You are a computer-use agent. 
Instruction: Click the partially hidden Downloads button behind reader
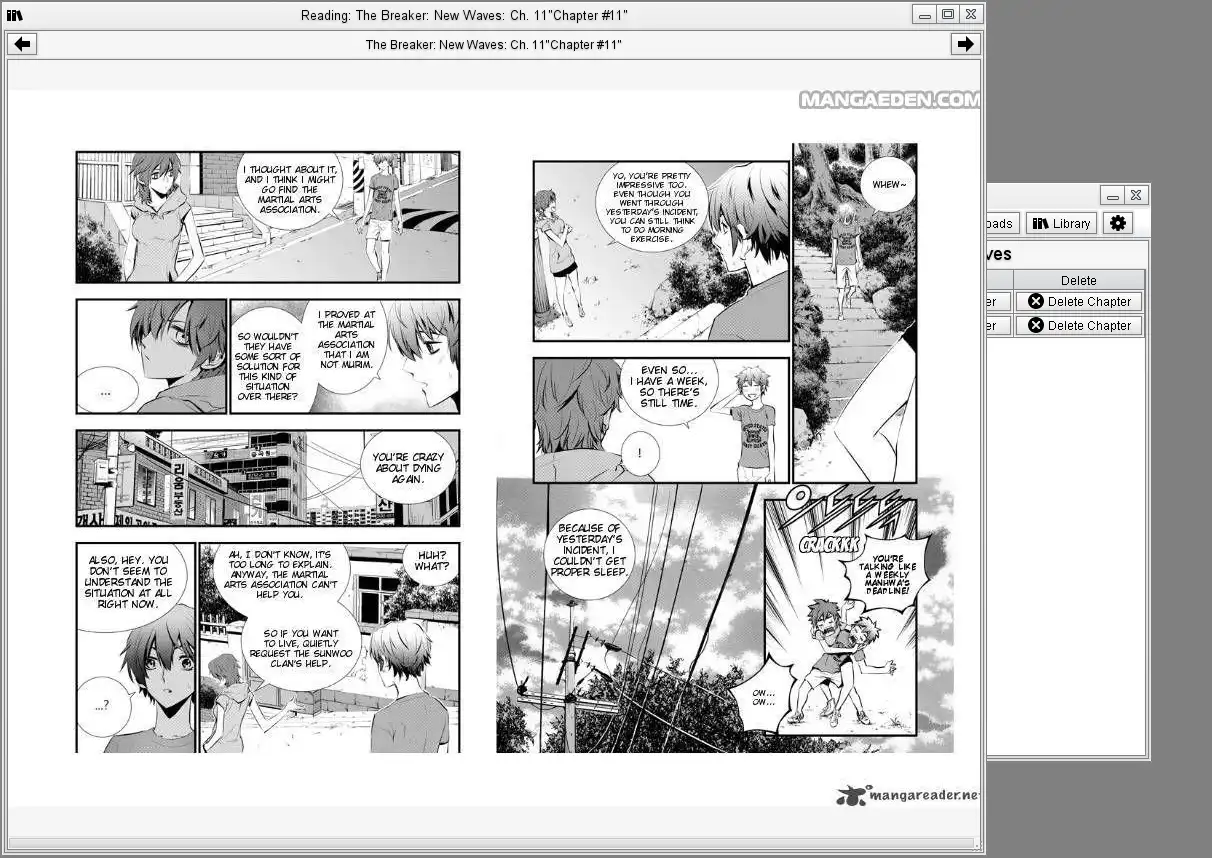point(1002,223)
